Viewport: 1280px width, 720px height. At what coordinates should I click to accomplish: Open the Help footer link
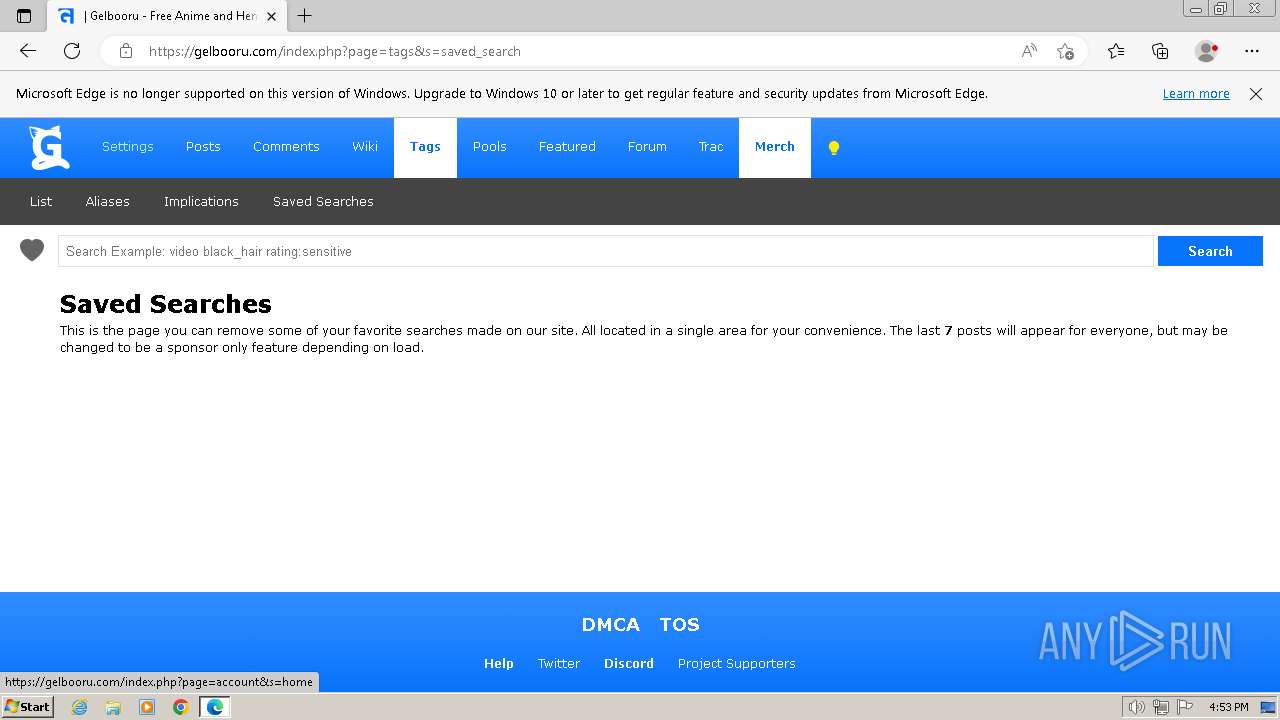point(499,664)
